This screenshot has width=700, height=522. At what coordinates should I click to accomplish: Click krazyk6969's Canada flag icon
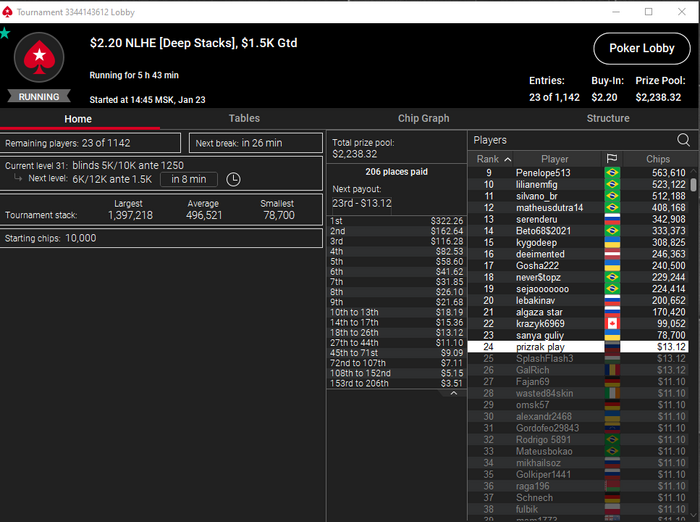(612, 323)
